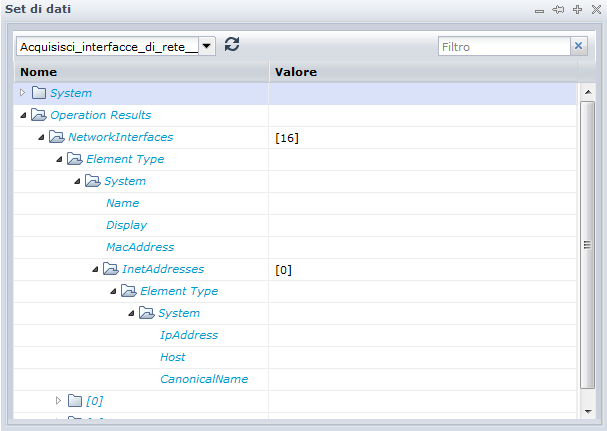Collapse the Element Type node under NetworkInterfaces
Viewport: 607px width, 431px height.
click(x=59, y=159)
